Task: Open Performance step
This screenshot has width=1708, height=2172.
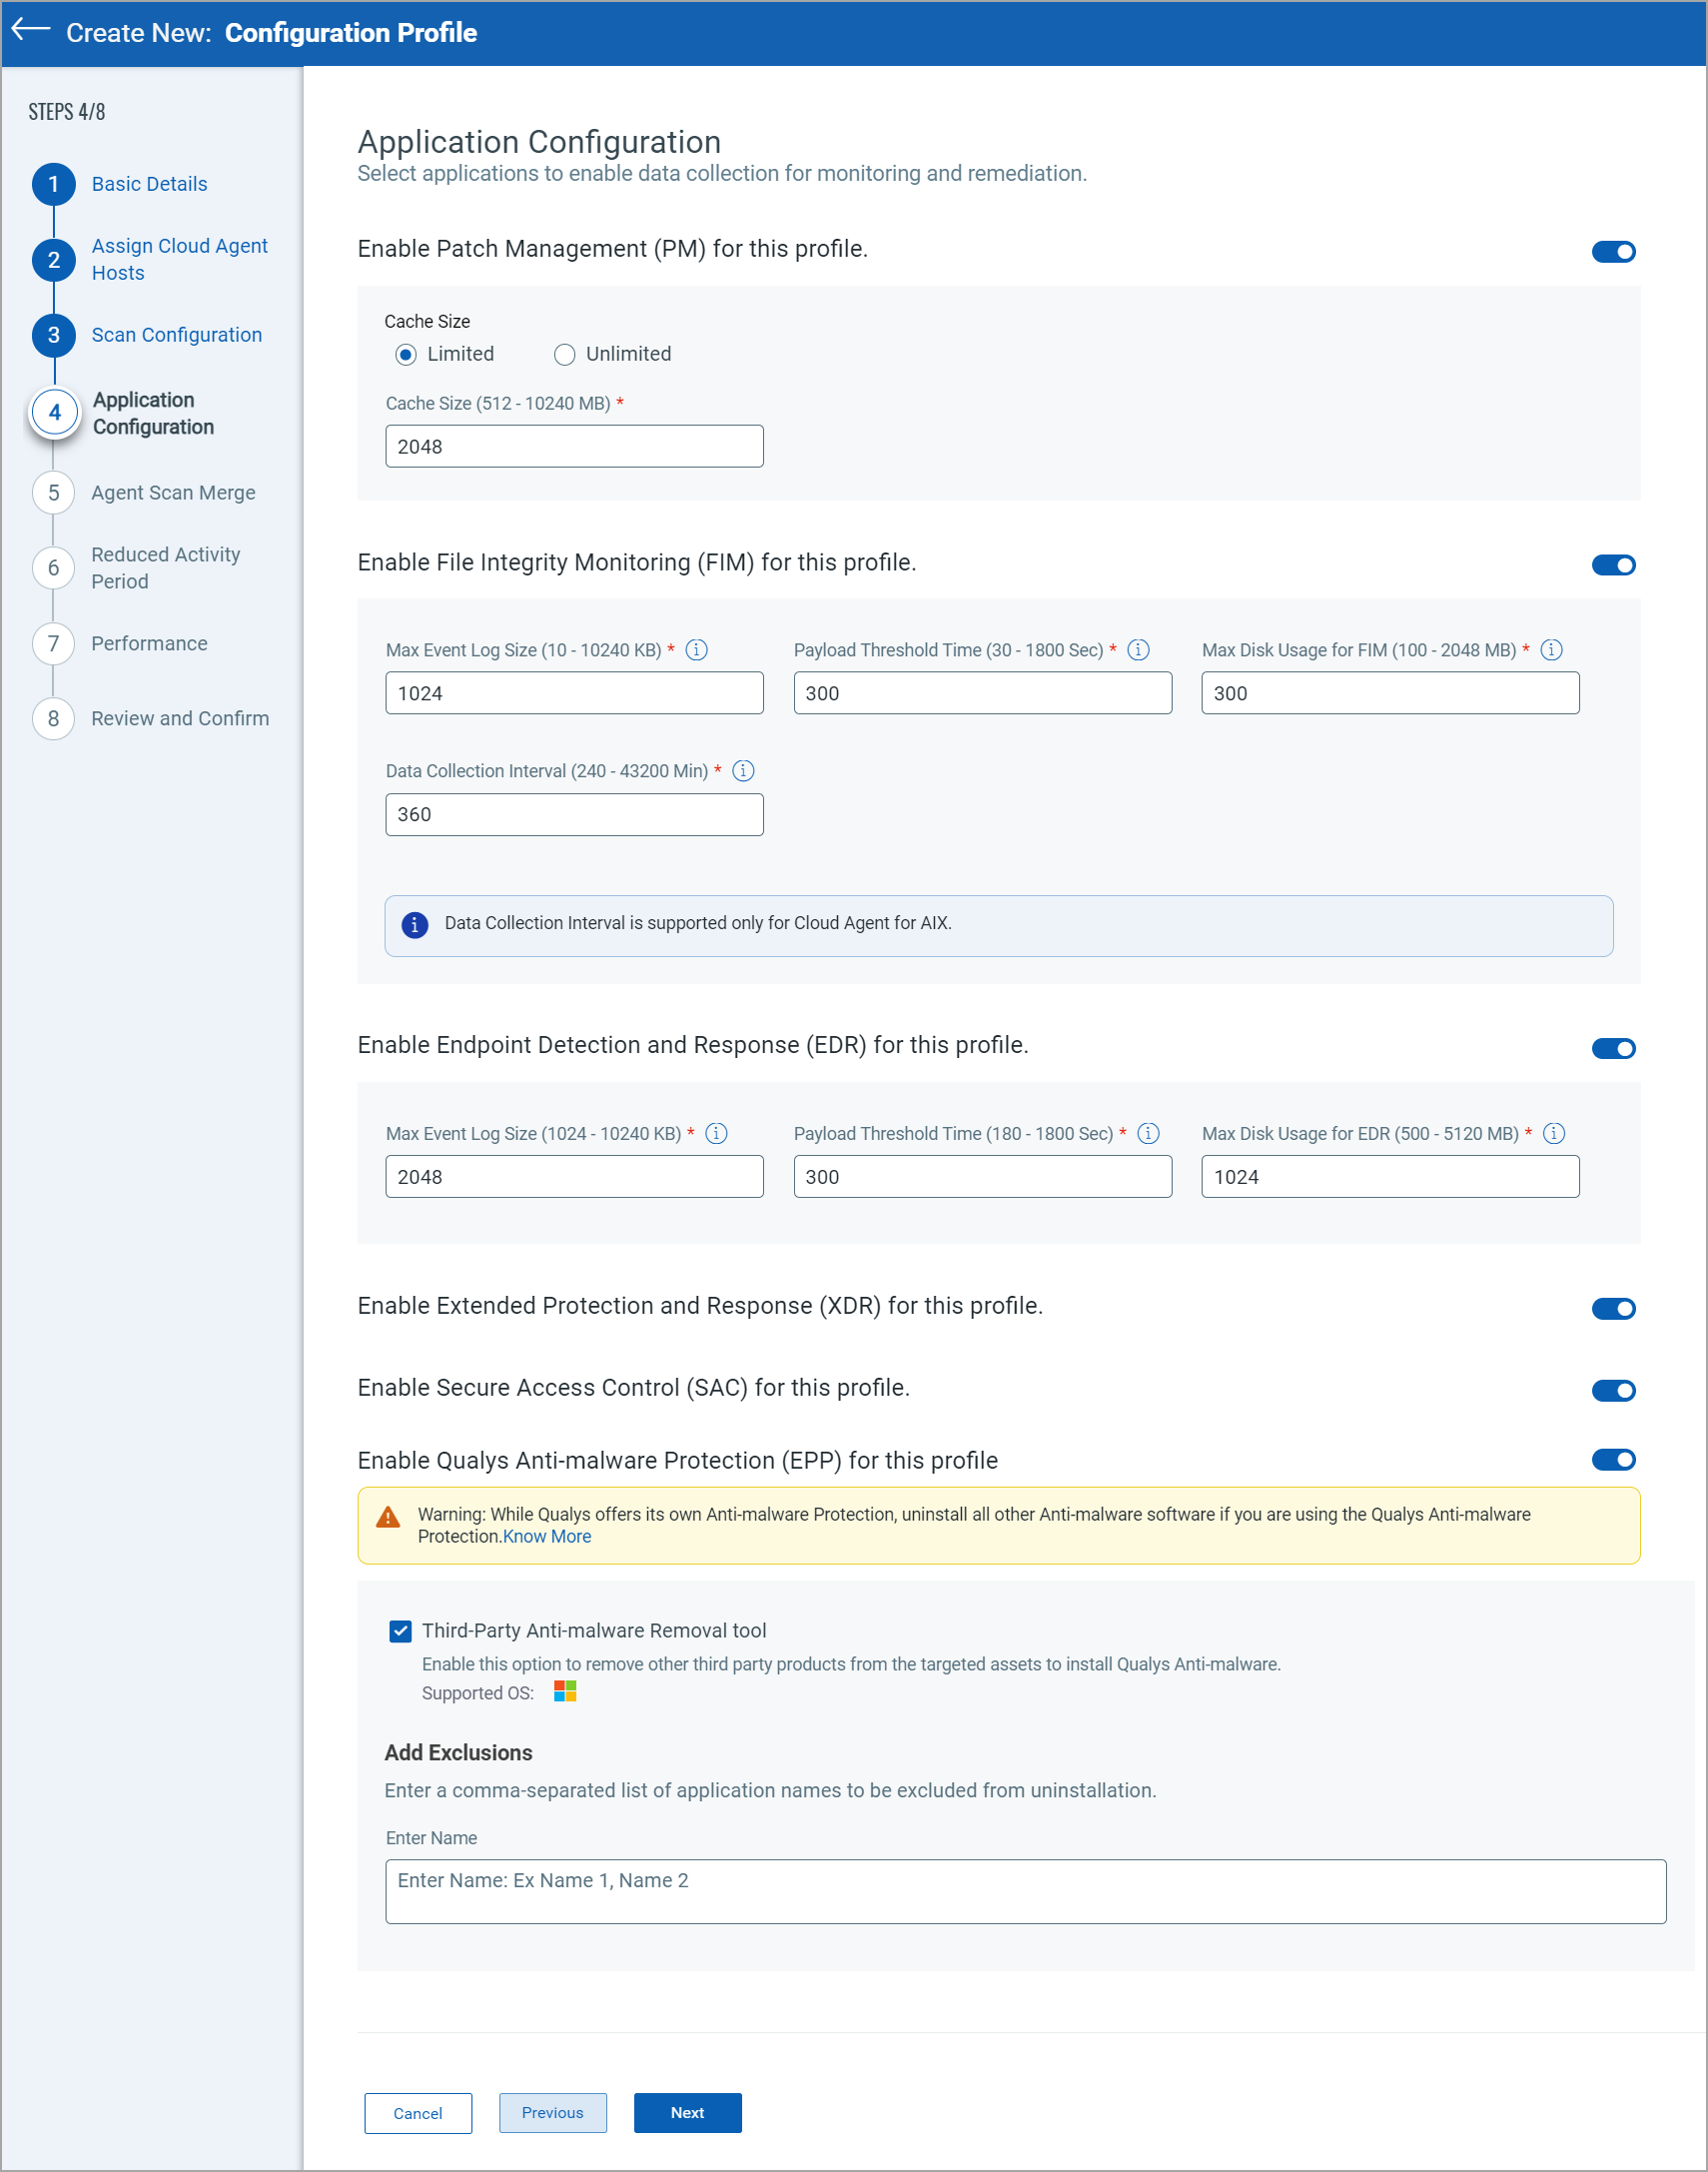Action: click(149, 643)
